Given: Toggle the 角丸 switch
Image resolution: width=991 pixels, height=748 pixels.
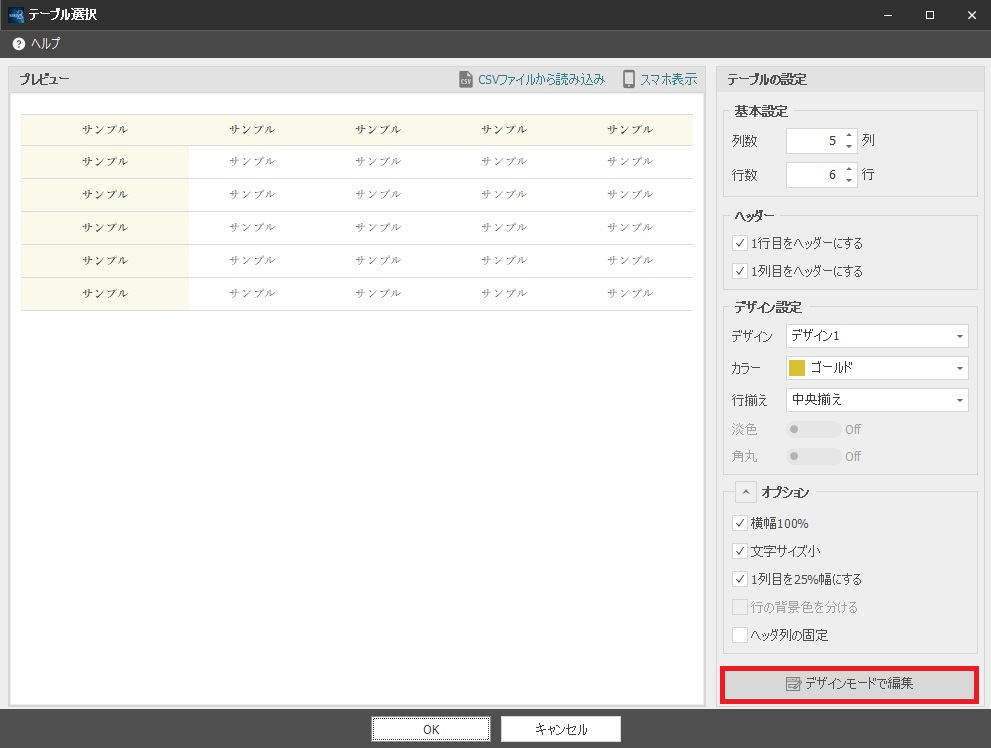Looking at the screenshot, I should click(x=814, y=456).
